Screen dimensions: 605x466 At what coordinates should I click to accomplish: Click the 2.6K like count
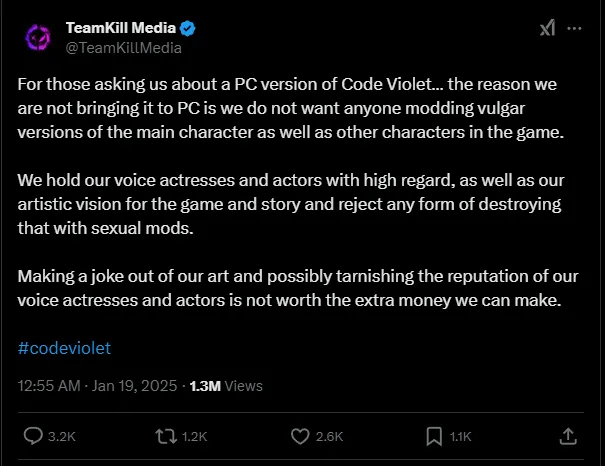(329, 437)
